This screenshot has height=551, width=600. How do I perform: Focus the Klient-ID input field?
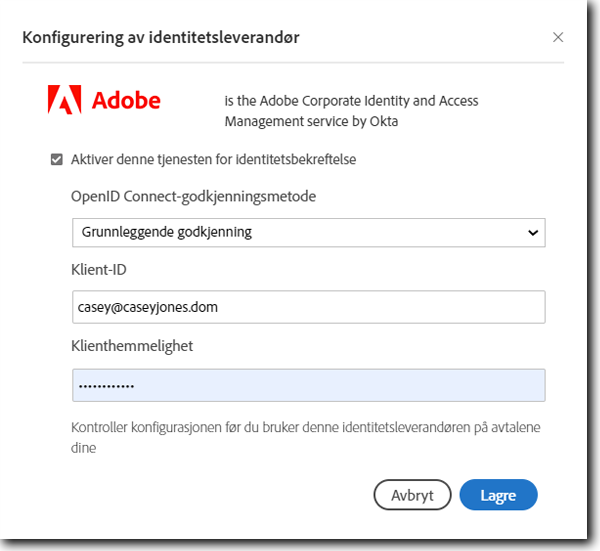(x=308, y=308)
